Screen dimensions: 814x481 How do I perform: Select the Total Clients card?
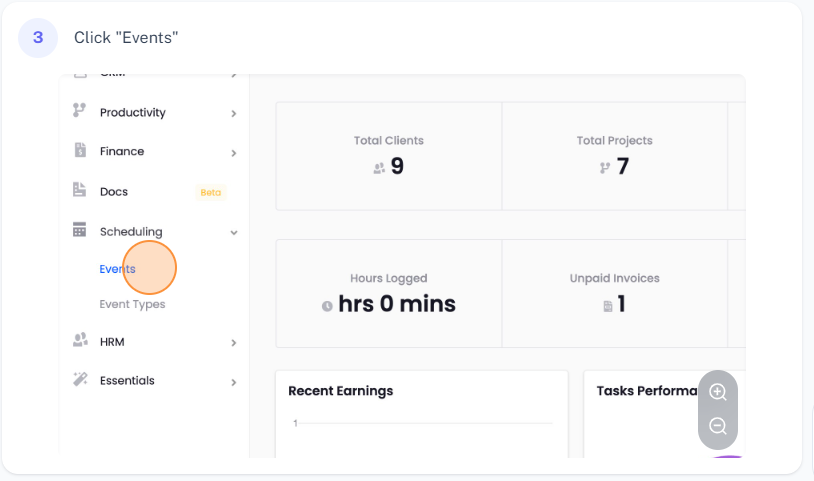click(388, 155)
